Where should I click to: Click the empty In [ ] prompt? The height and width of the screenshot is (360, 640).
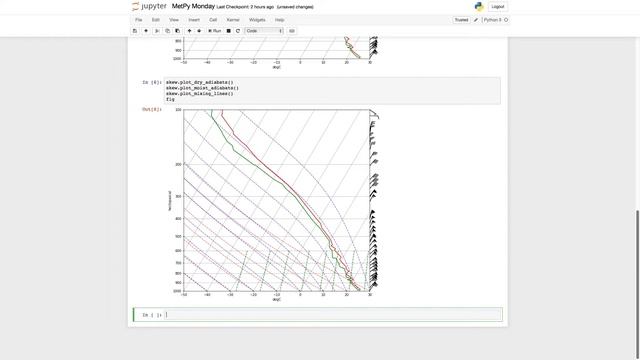[x=152, y=315]
